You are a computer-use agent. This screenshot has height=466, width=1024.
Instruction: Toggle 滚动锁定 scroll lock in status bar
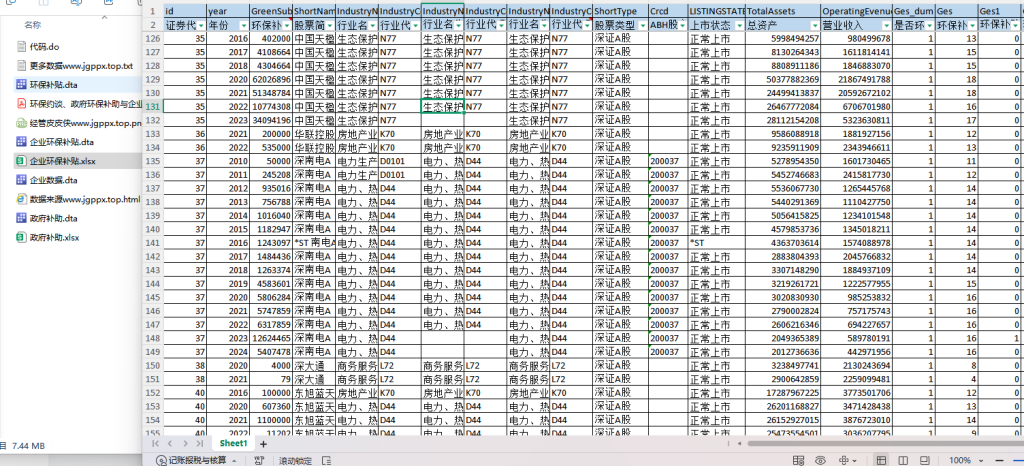coord(295,460)
